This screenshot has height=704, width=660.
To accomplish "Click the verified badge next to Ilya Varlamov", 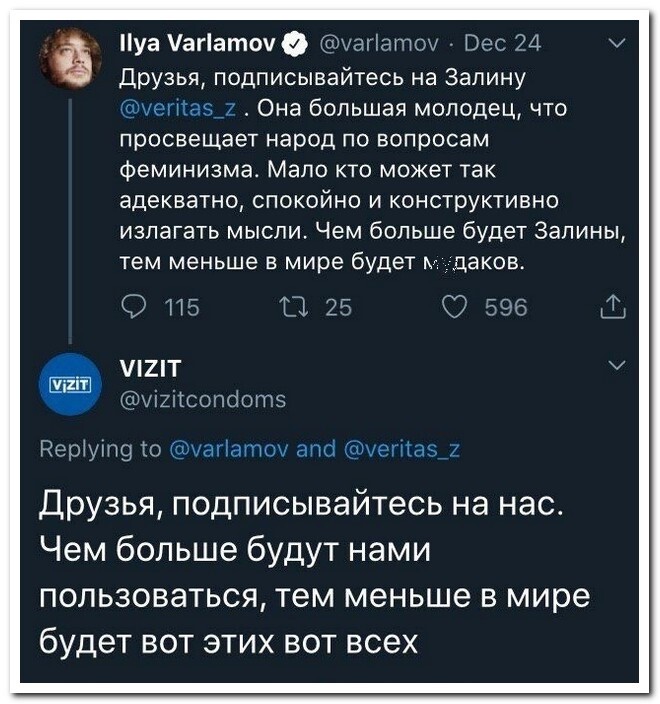I will [296, 43].
